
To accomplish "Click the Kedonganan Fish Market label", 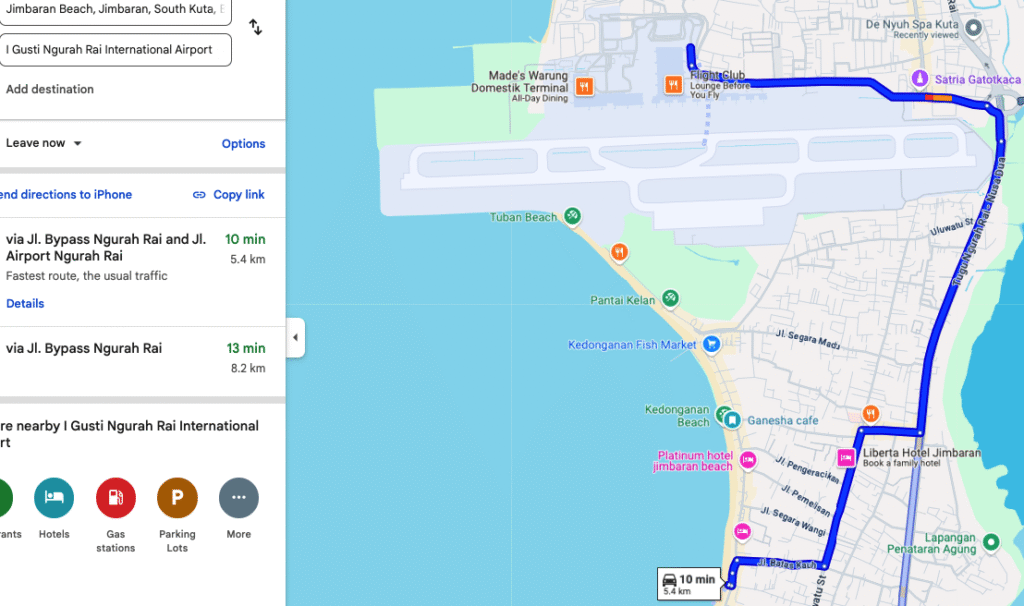I will 632,345.
